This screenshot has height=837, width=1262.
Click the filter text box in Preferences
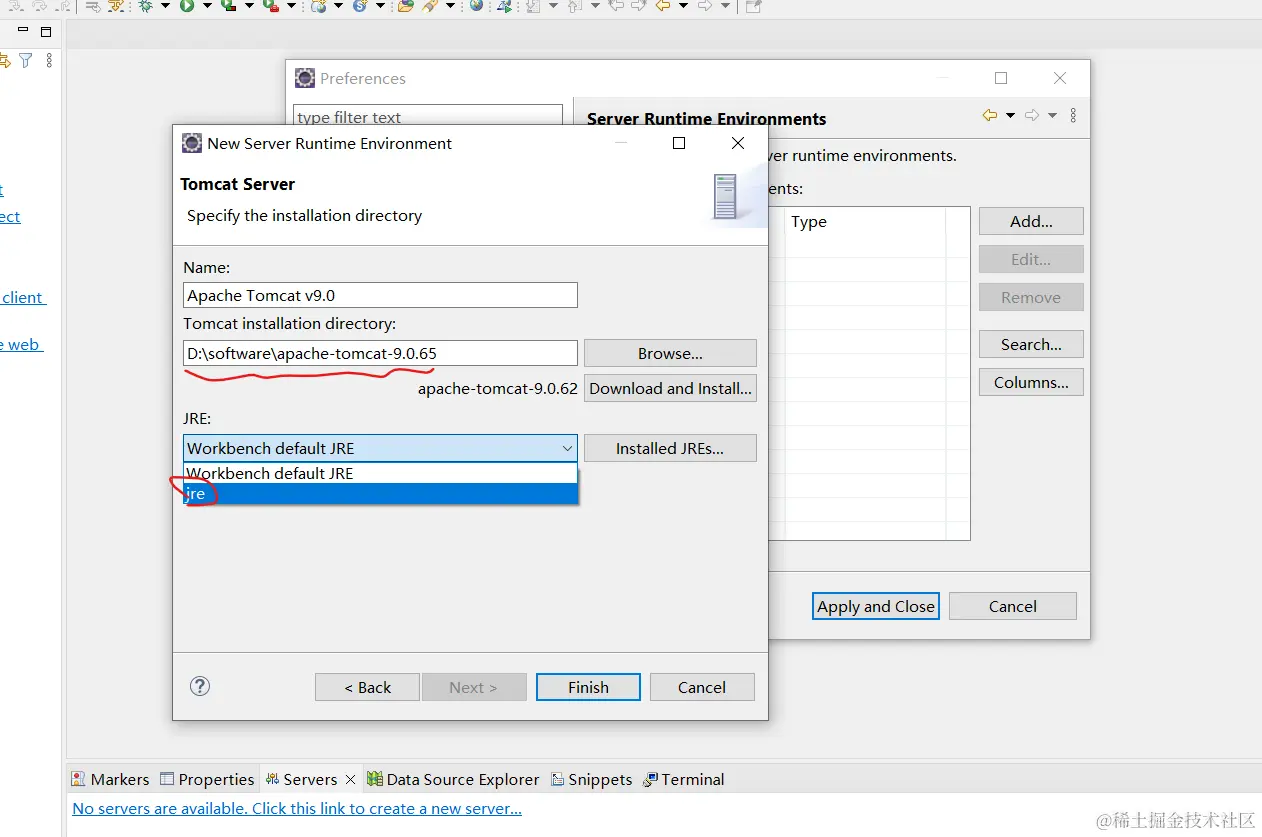(x=428, y=116)
